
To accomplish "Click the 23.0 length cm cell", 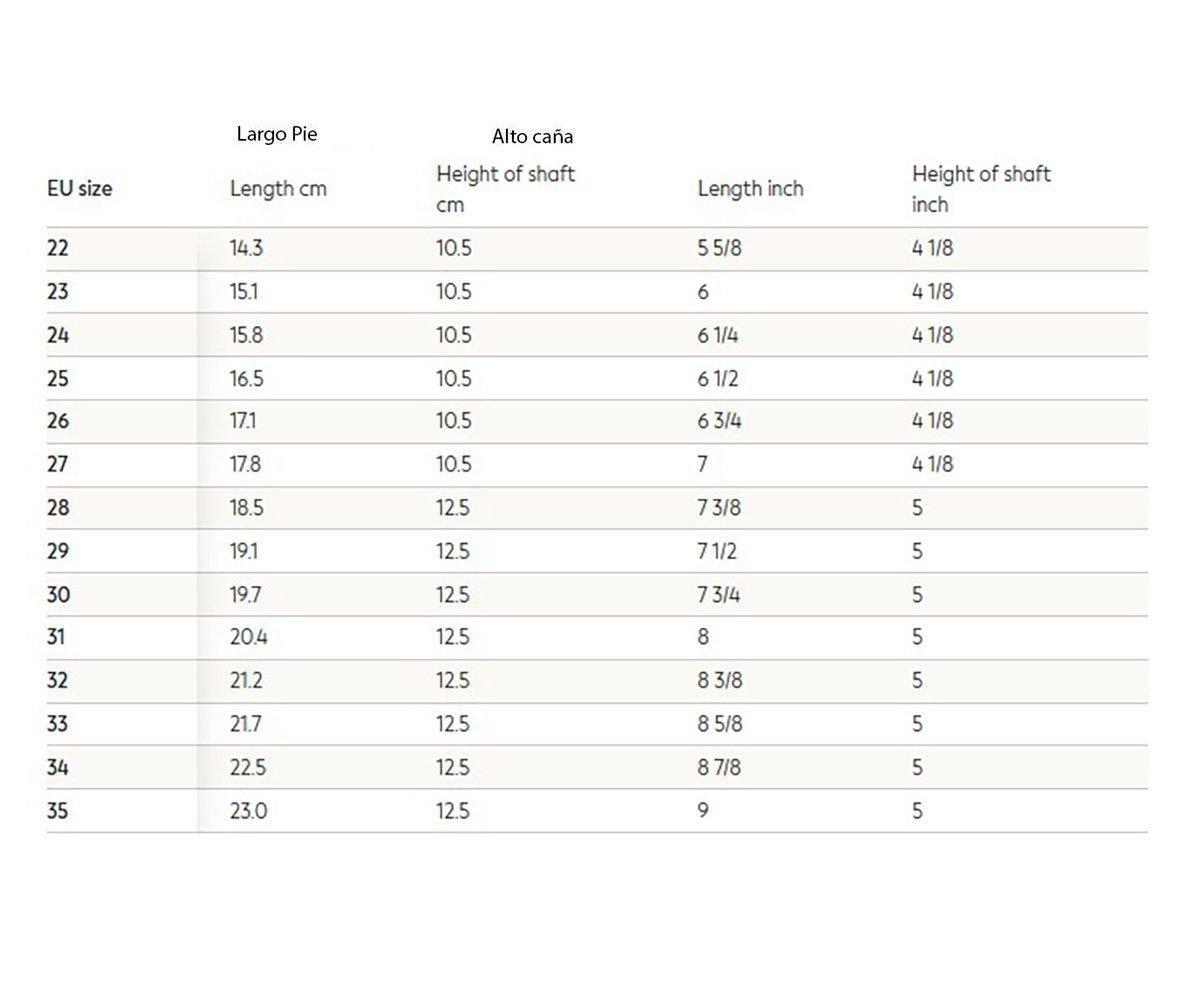I will [x=248, y=811].
